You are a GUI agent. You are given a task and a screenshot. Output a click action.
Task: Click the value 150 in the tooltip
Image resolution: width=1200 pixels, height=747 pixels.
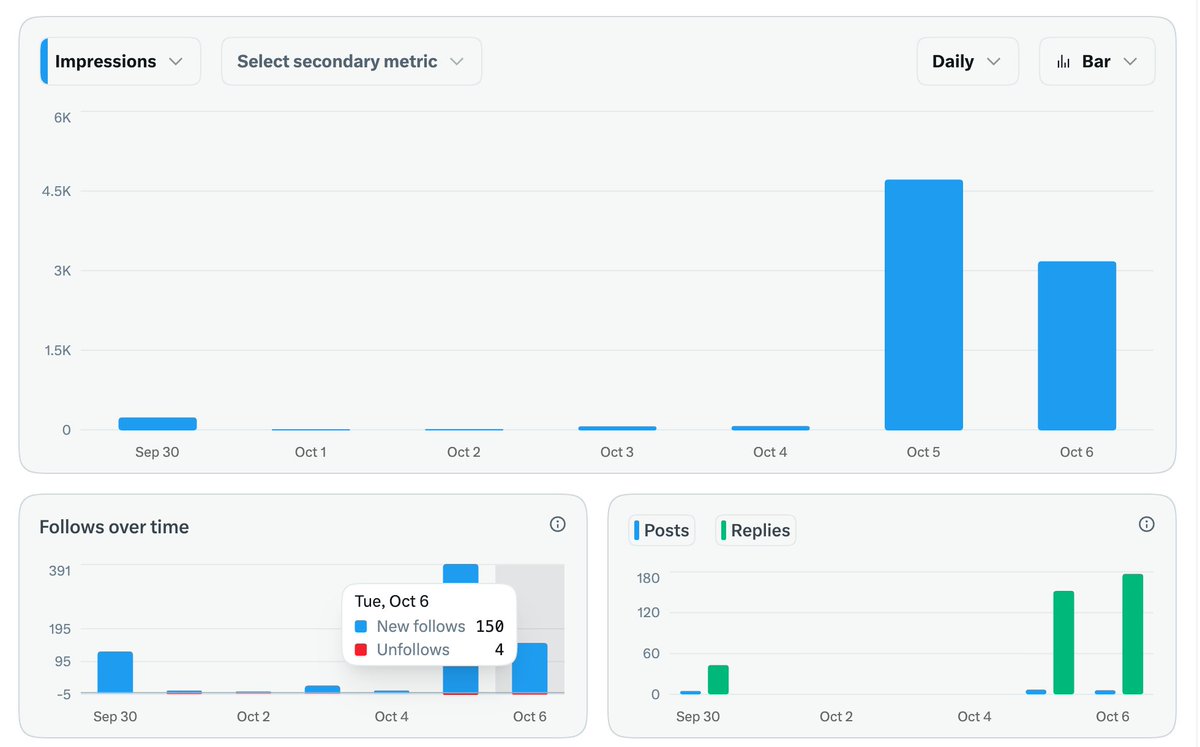(x=490, y=626)
